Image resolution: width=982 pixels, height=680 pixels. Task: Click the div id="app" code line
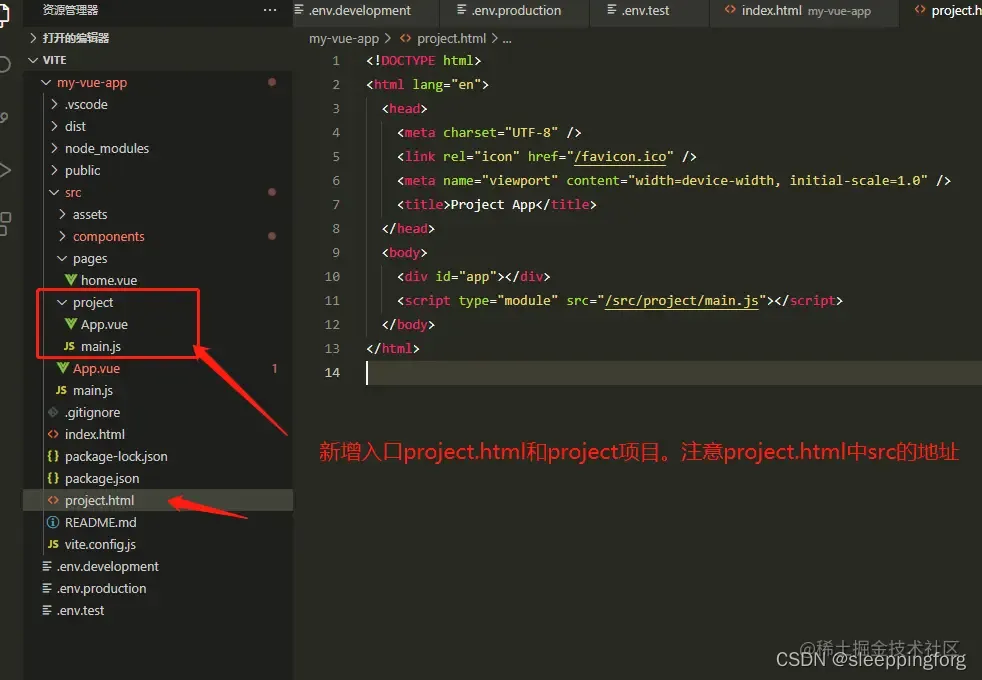(x=473, y=277)
